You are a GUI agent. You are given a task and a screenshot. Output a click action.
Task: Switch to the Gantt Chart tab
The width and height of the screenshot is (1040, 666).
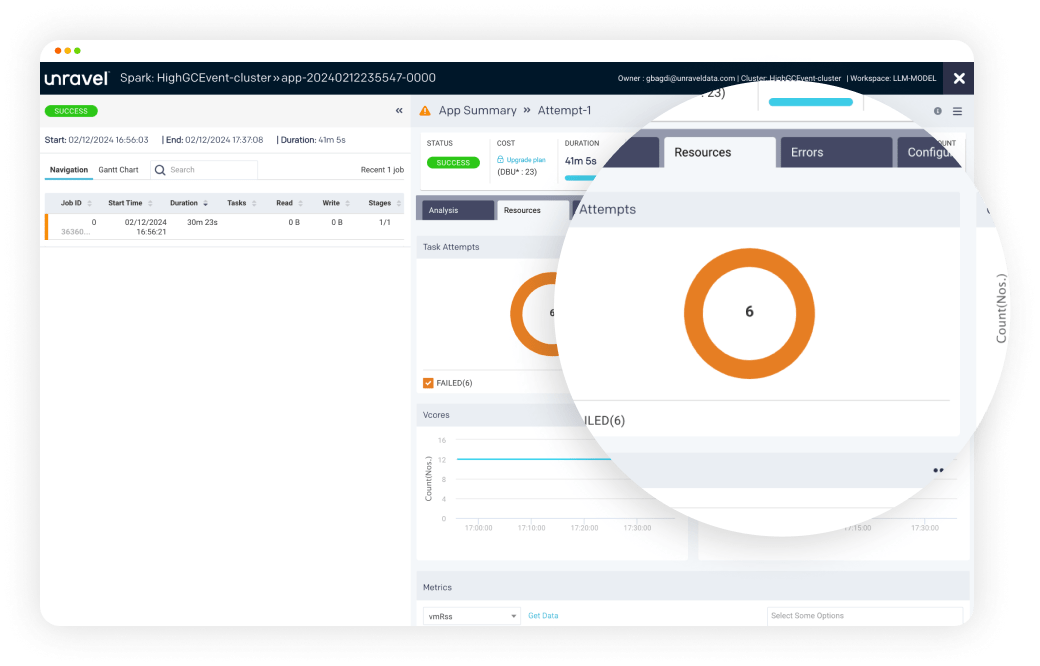coord(119,170)
